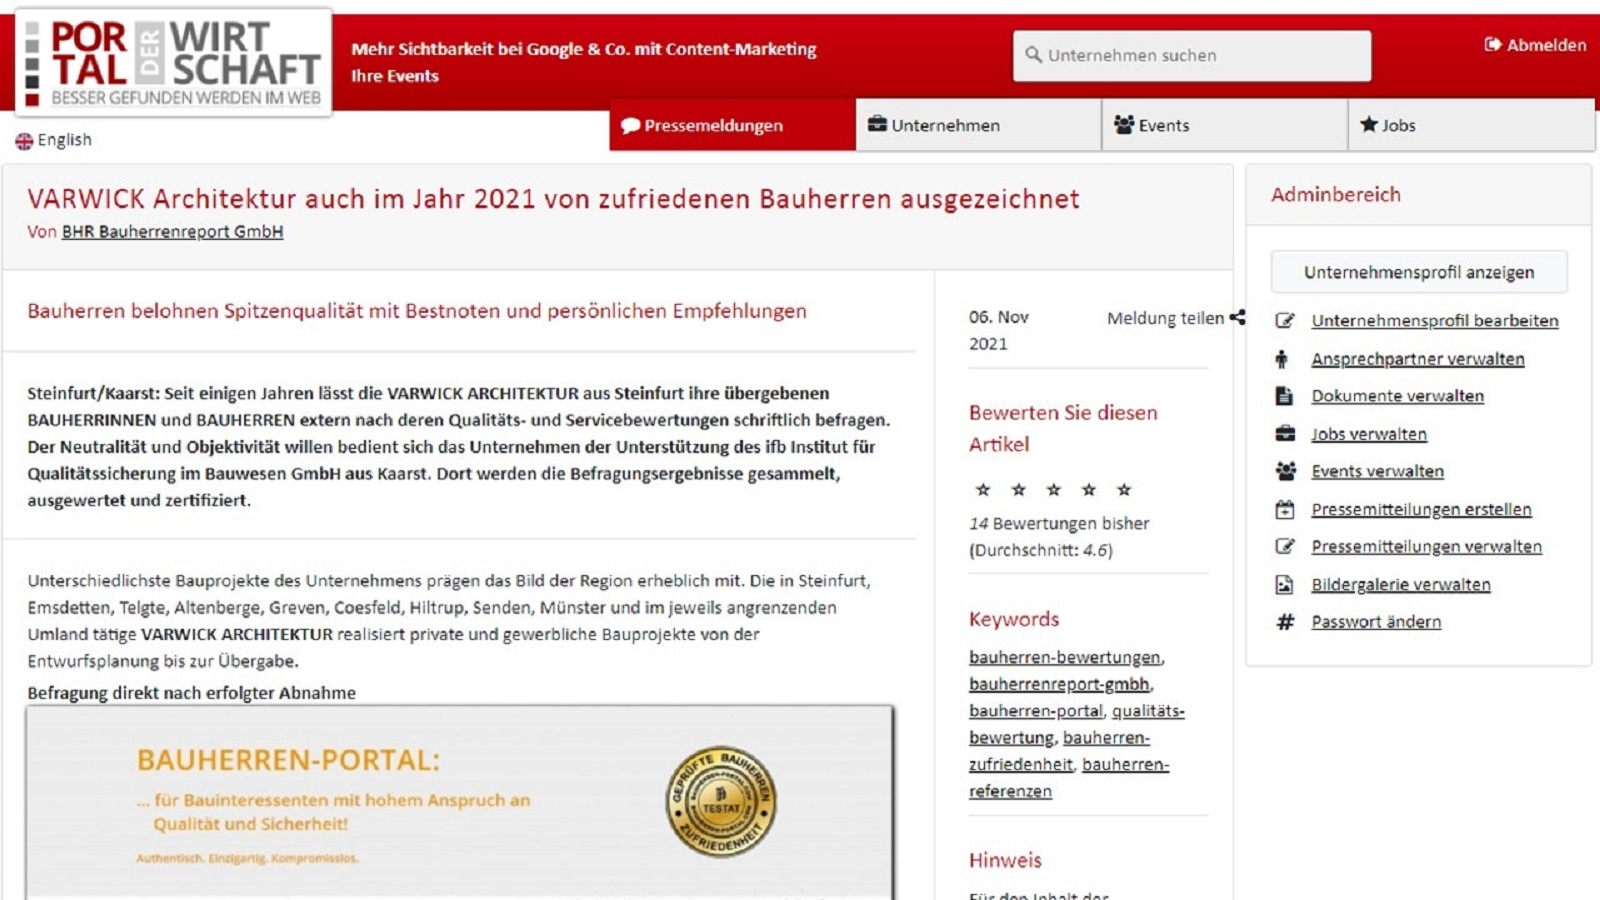Click the Portal der Wirtschaft logo
The image size is (1600, 900).
click(173, 63)
